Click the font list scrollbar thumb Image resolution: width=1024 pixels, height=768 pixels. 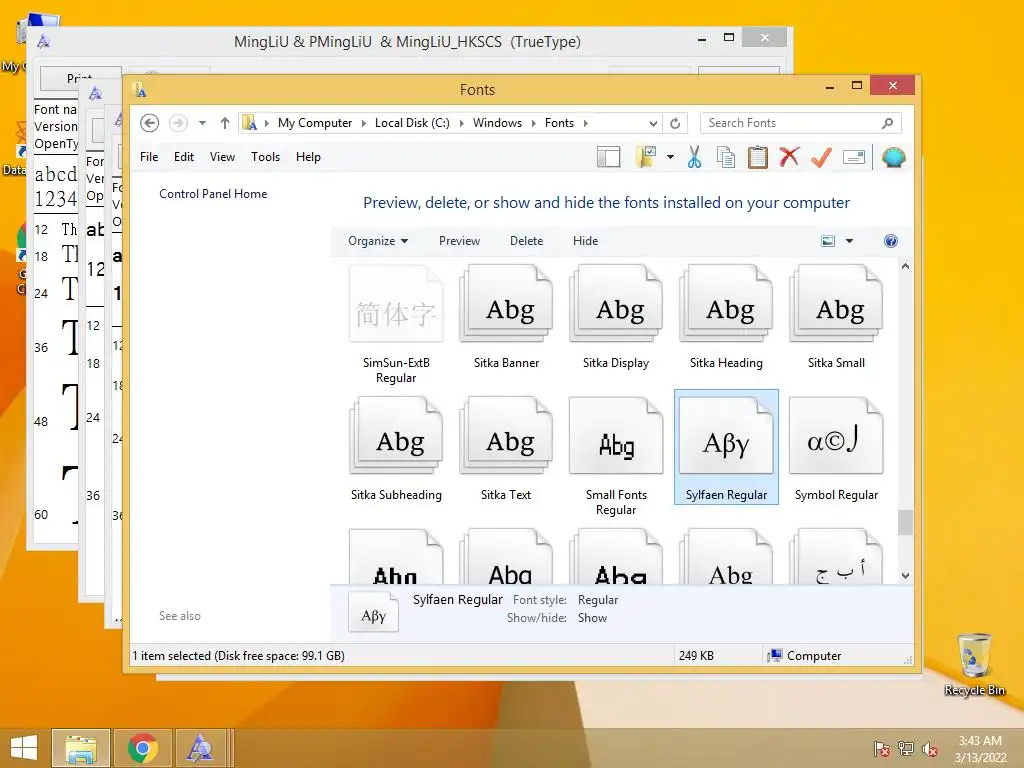(905, 522)
